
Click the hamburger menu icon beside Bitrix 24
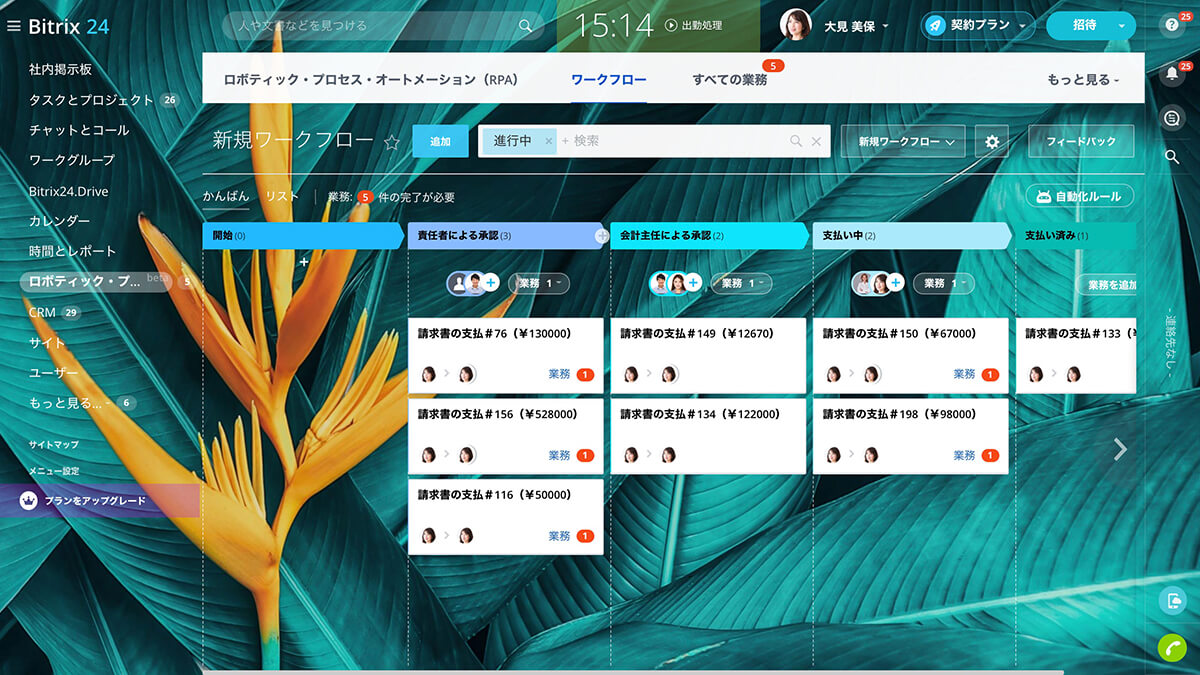(x=13, y=26)
